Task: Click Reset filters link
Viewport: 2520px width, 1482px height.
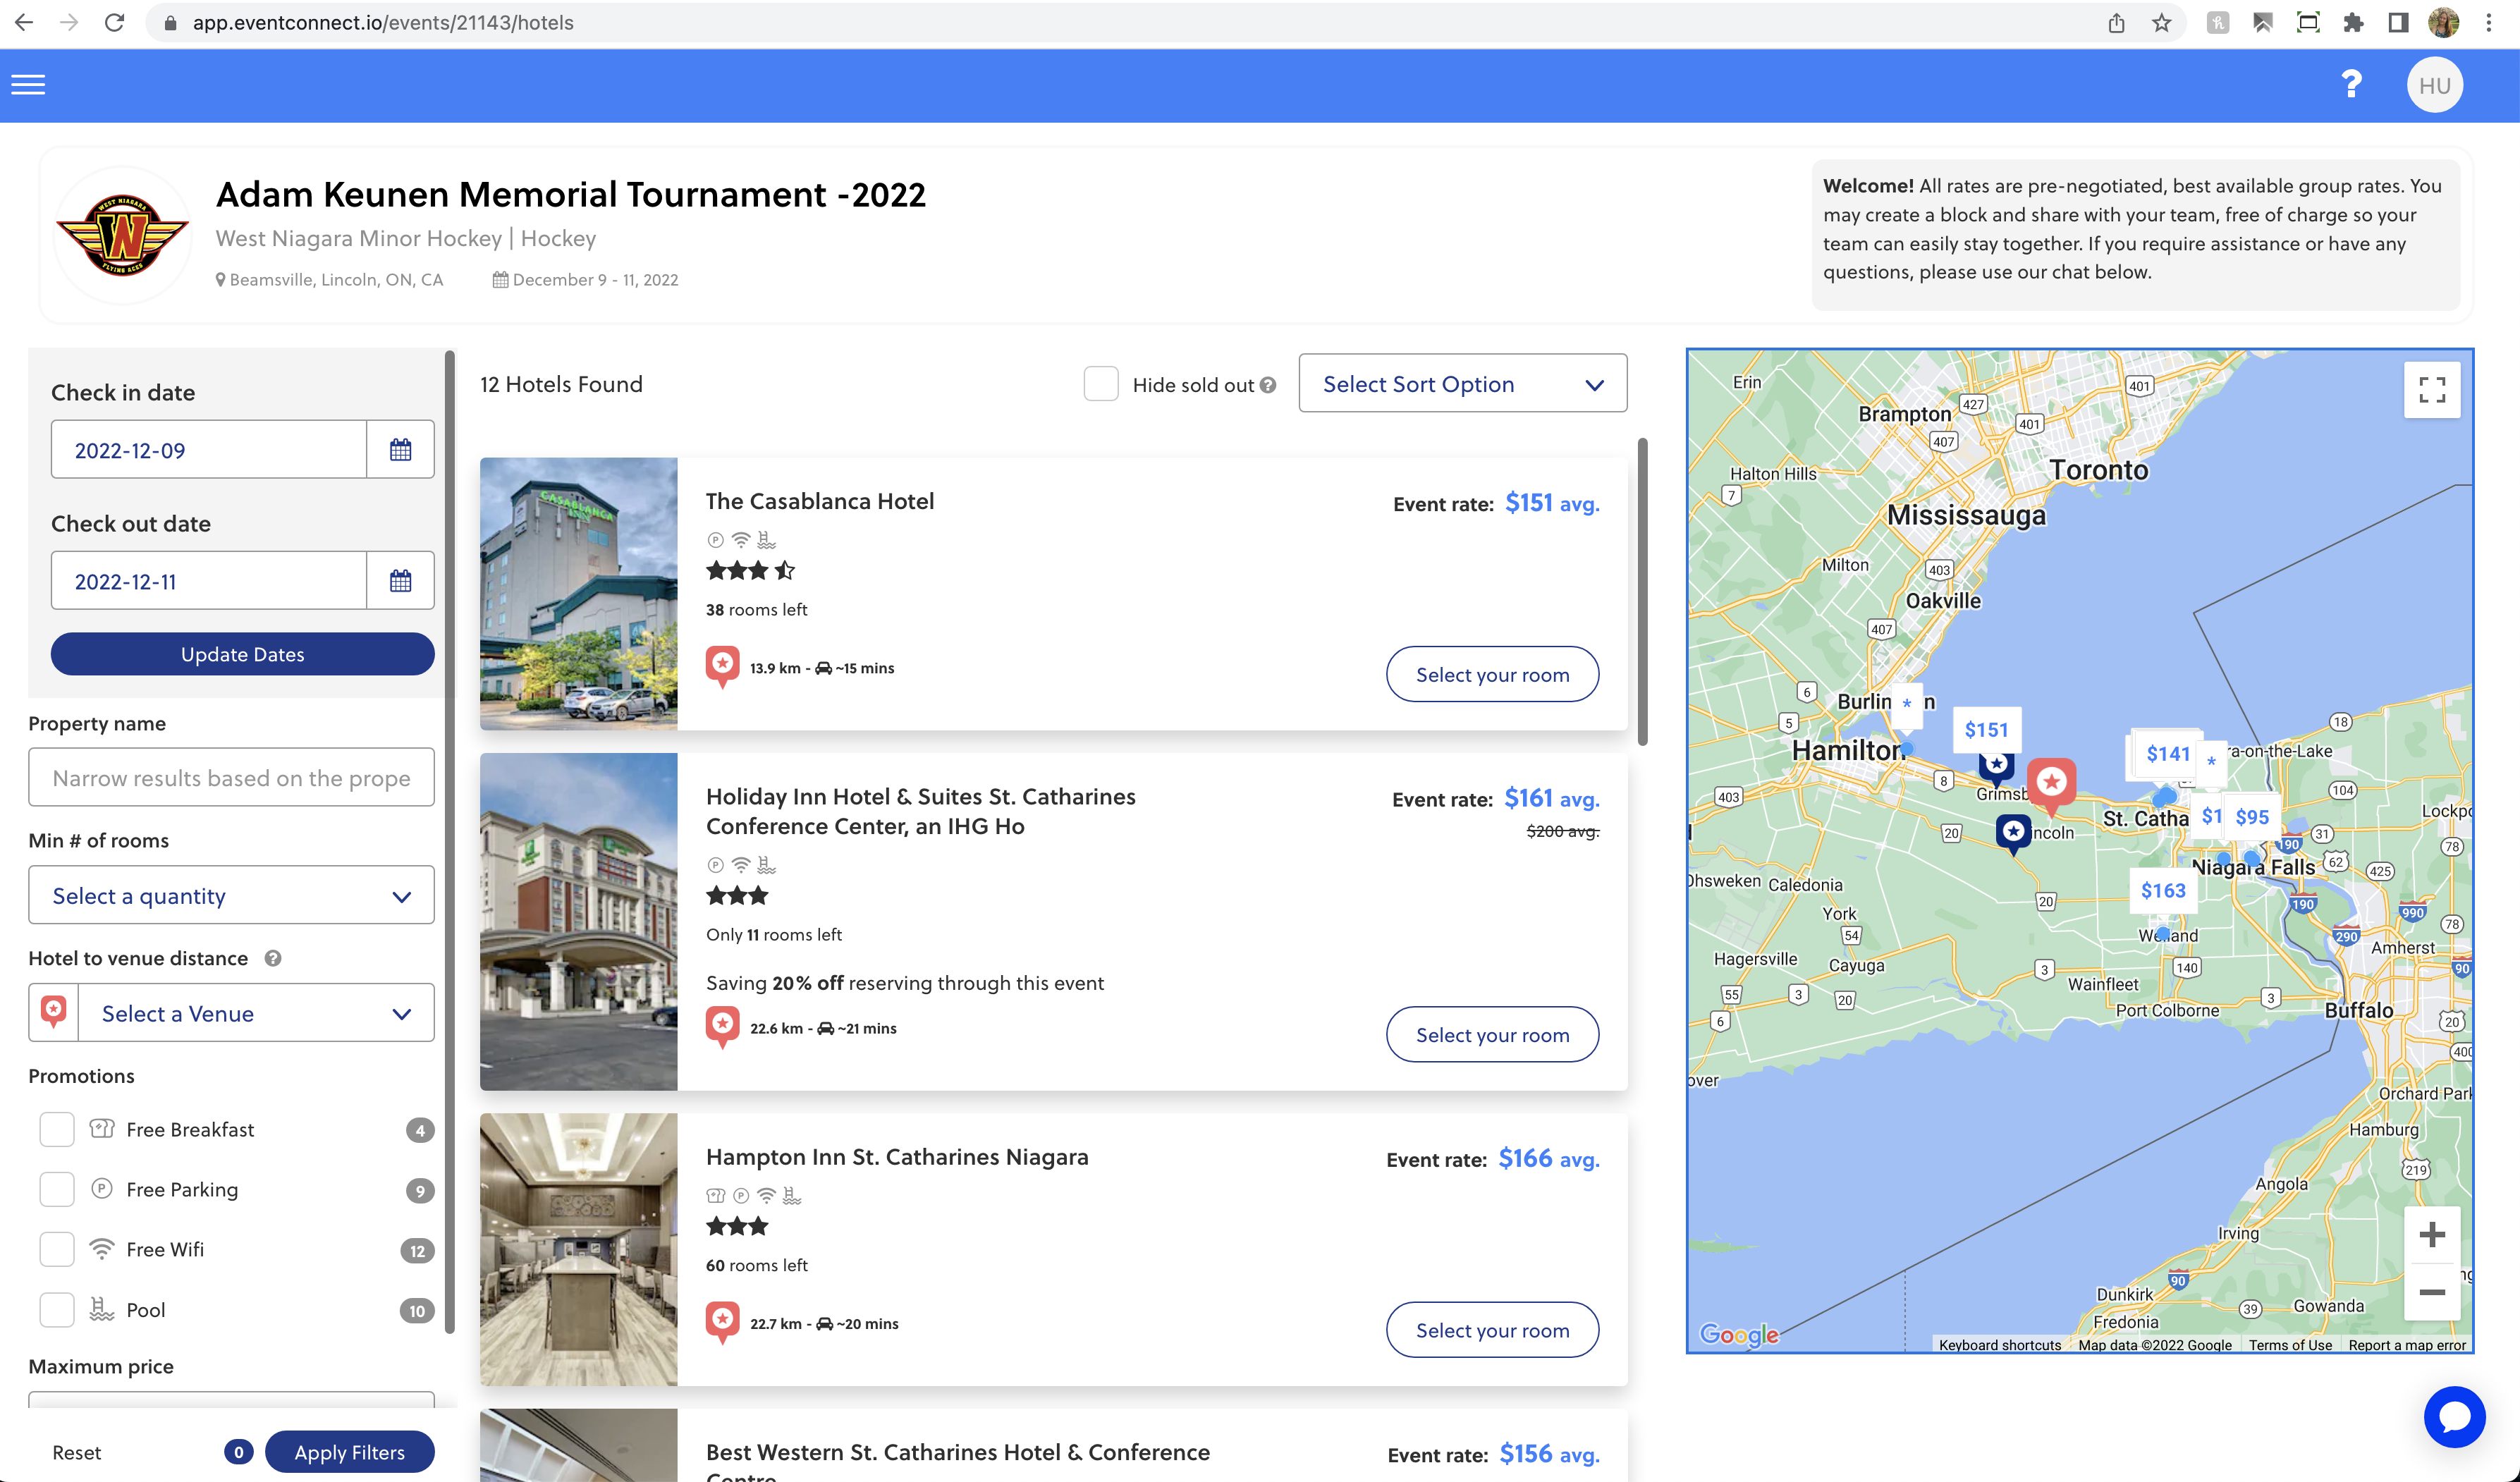Action: [x=77, y=1452]
